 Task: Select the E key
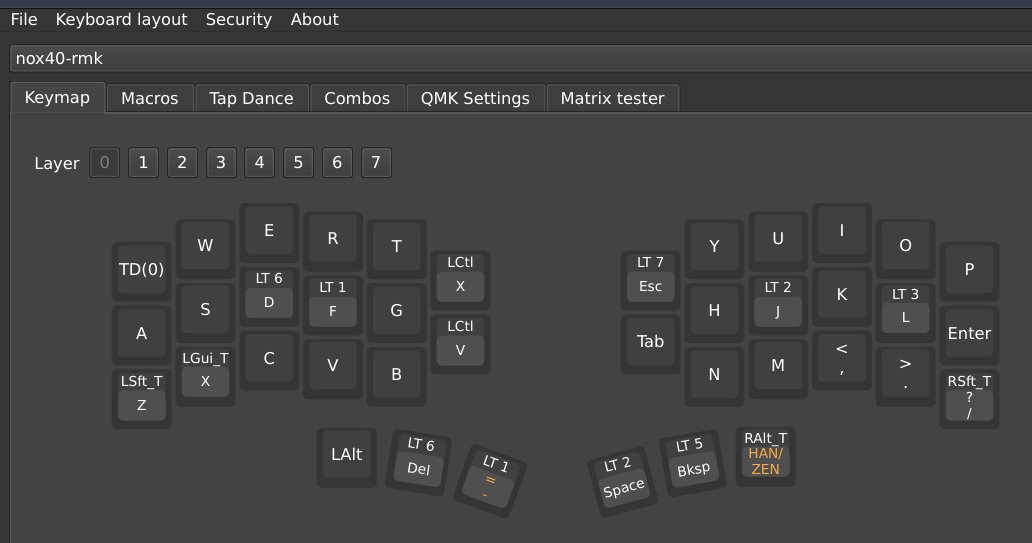point(269,233)
